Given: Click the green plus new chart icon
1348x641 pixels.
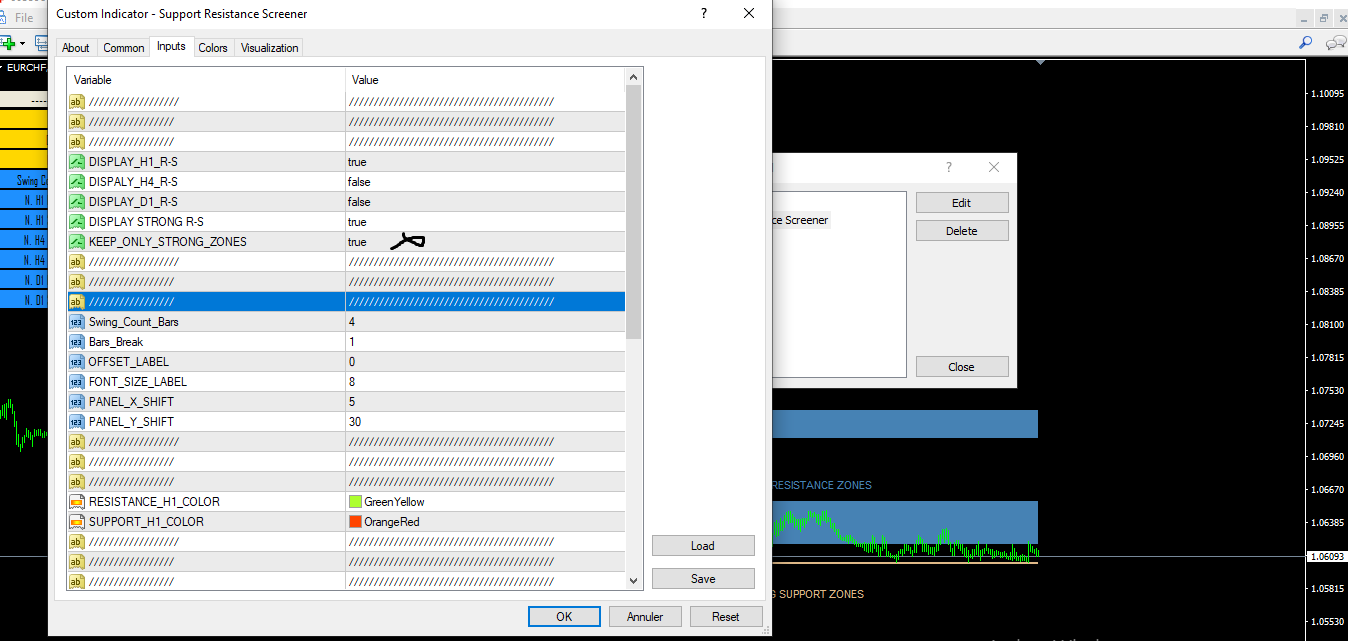Looking at the screenshot, I should point(10,43).
